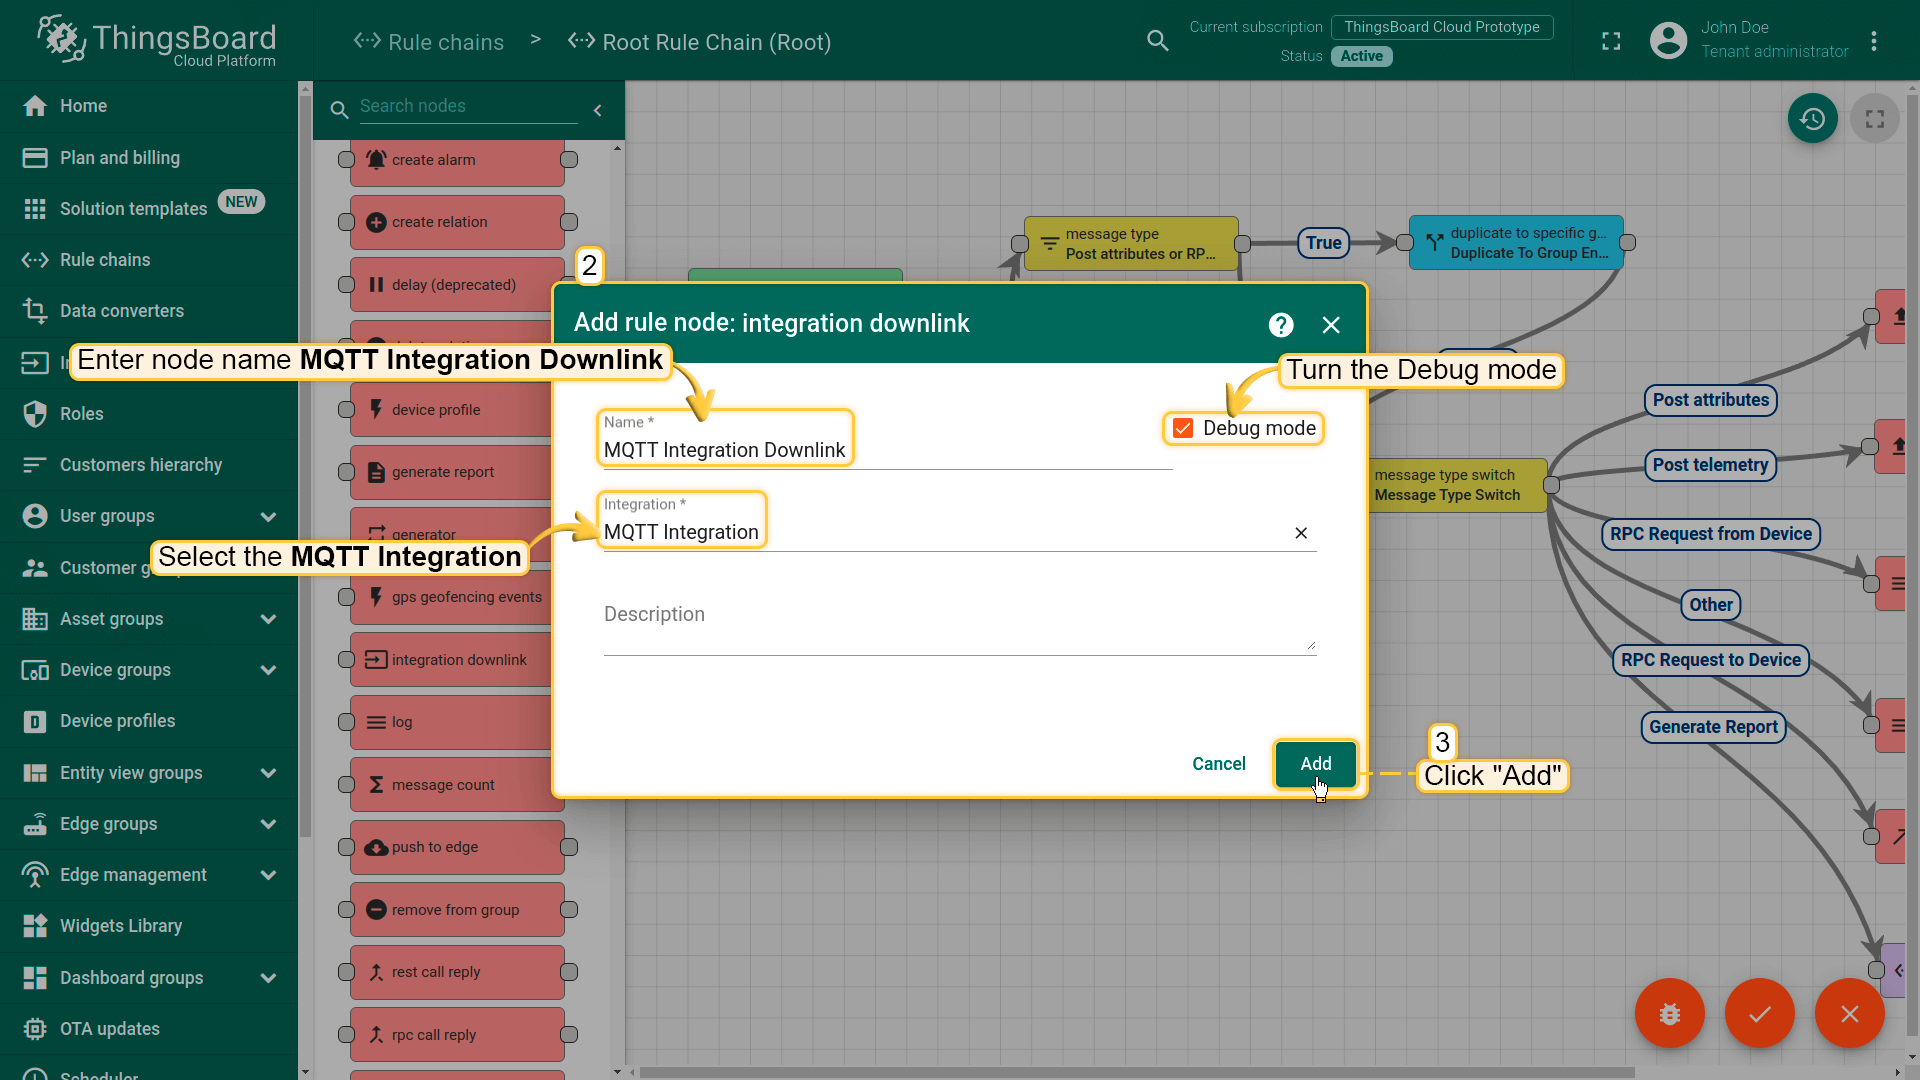1920x1080 pixels.
Task: Toggle fullscreen icon in top header
Action: coord(1611,41)
